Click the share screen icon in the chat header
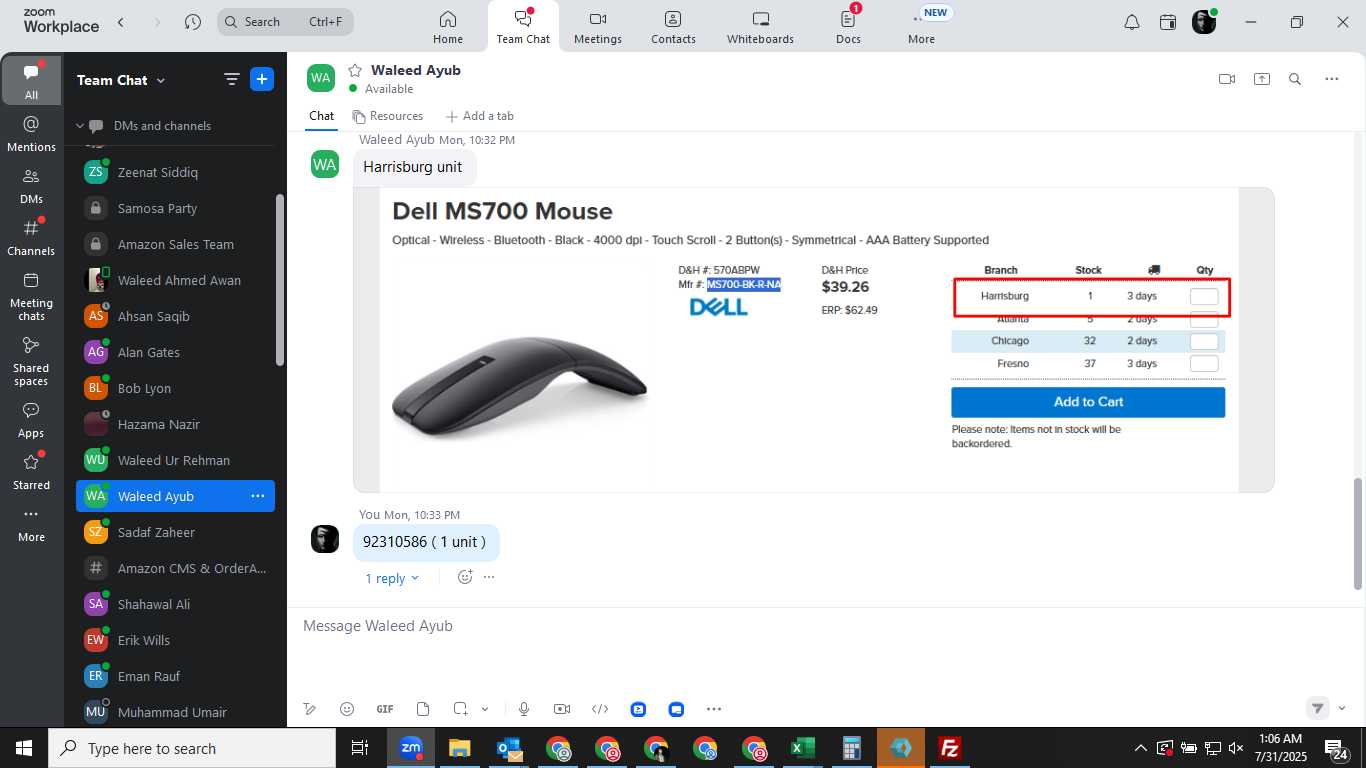 1262,79
